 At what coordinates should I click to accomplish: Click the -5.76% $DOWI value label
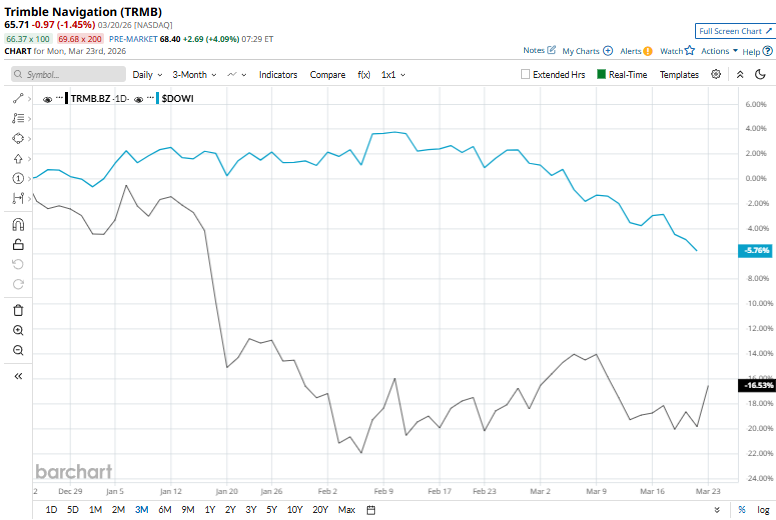point(755,250)
